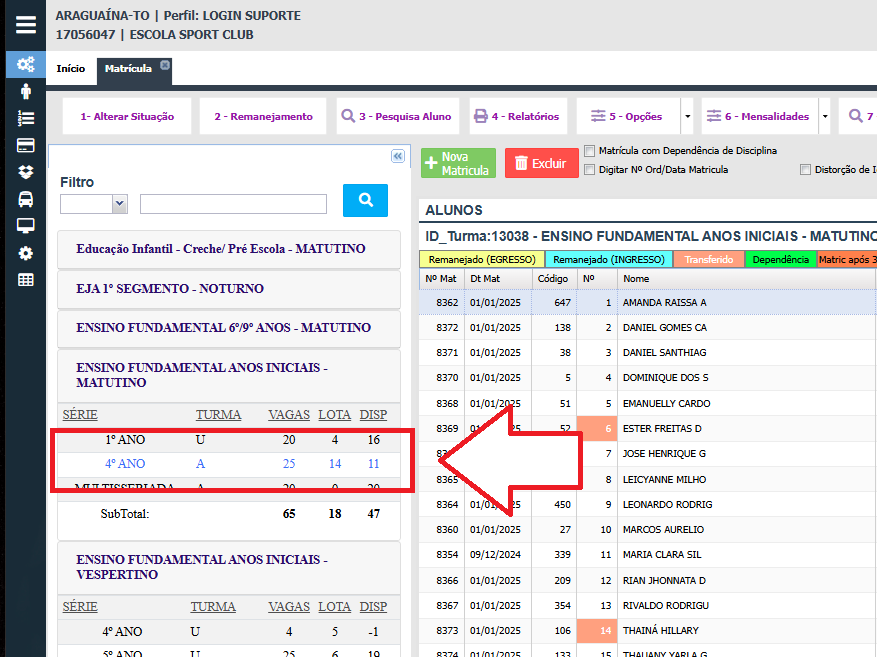Select the 1º ANO turma U row
The width and height of the screenshot is (877, 657).
tap(229, 440)
